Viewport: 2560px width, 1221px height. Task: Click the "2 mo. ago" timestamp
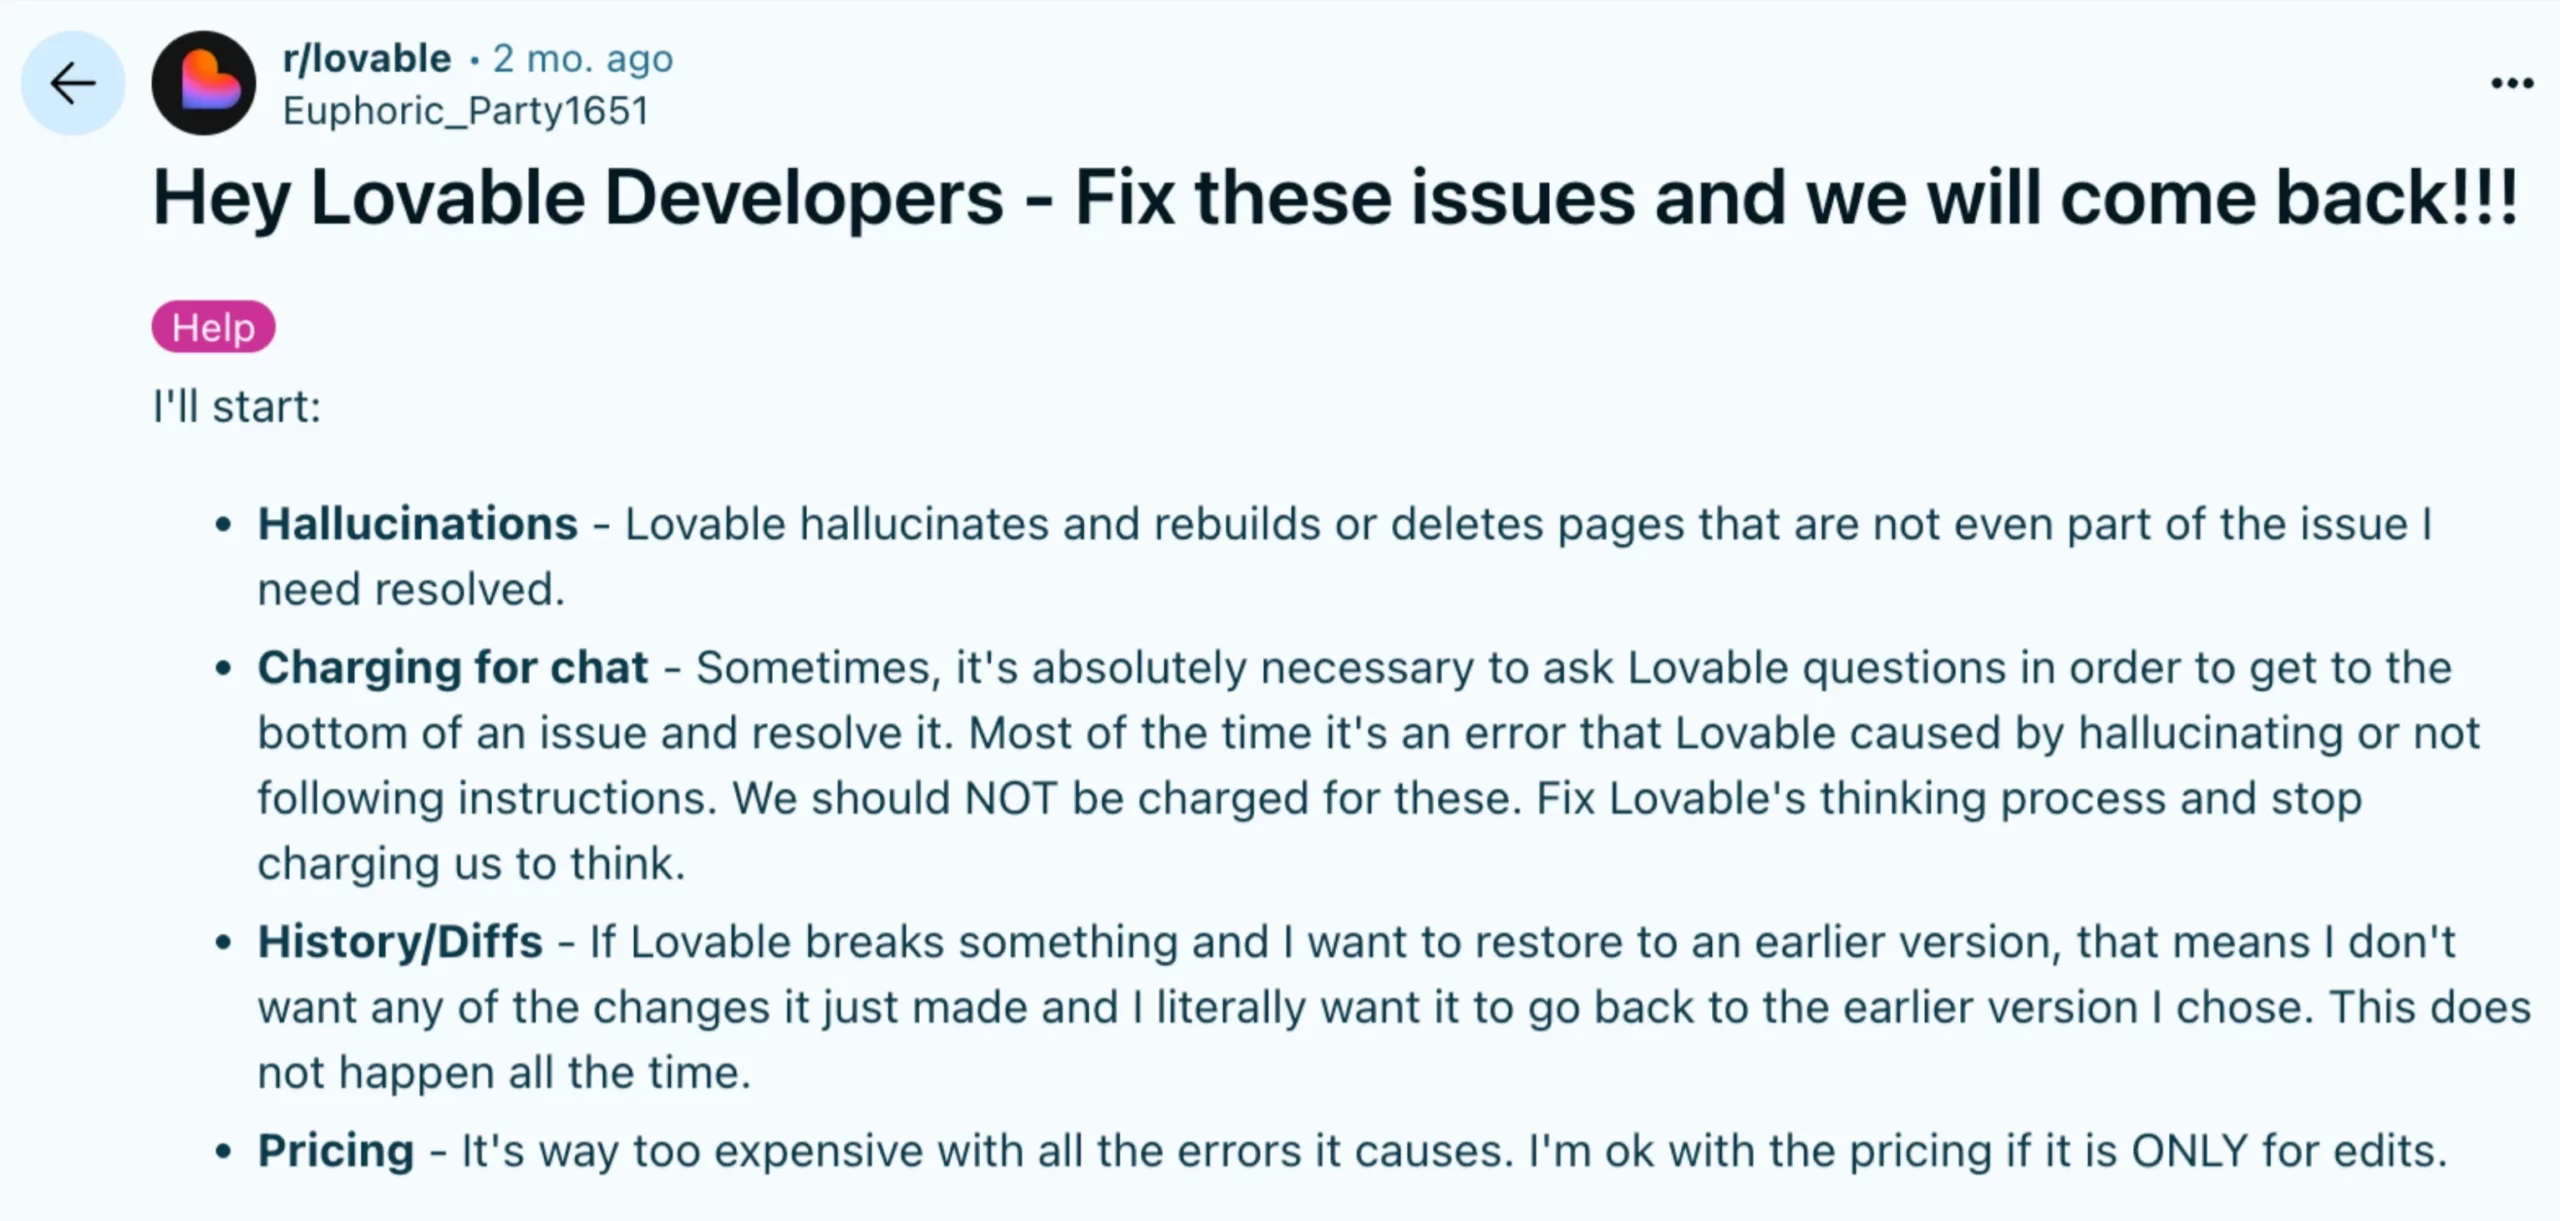tap(583, 59)
